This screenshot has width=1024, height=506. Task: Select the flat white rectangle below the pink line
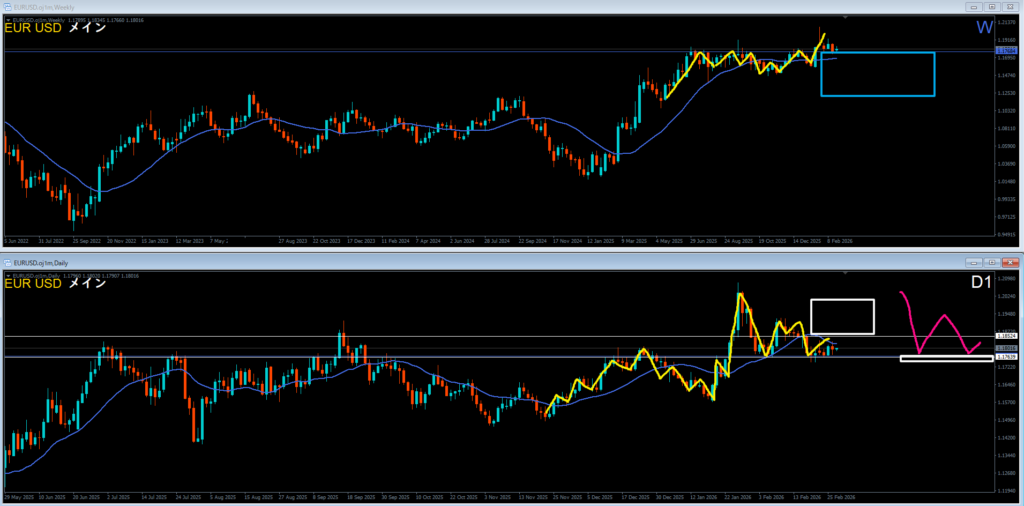(946, 358)
